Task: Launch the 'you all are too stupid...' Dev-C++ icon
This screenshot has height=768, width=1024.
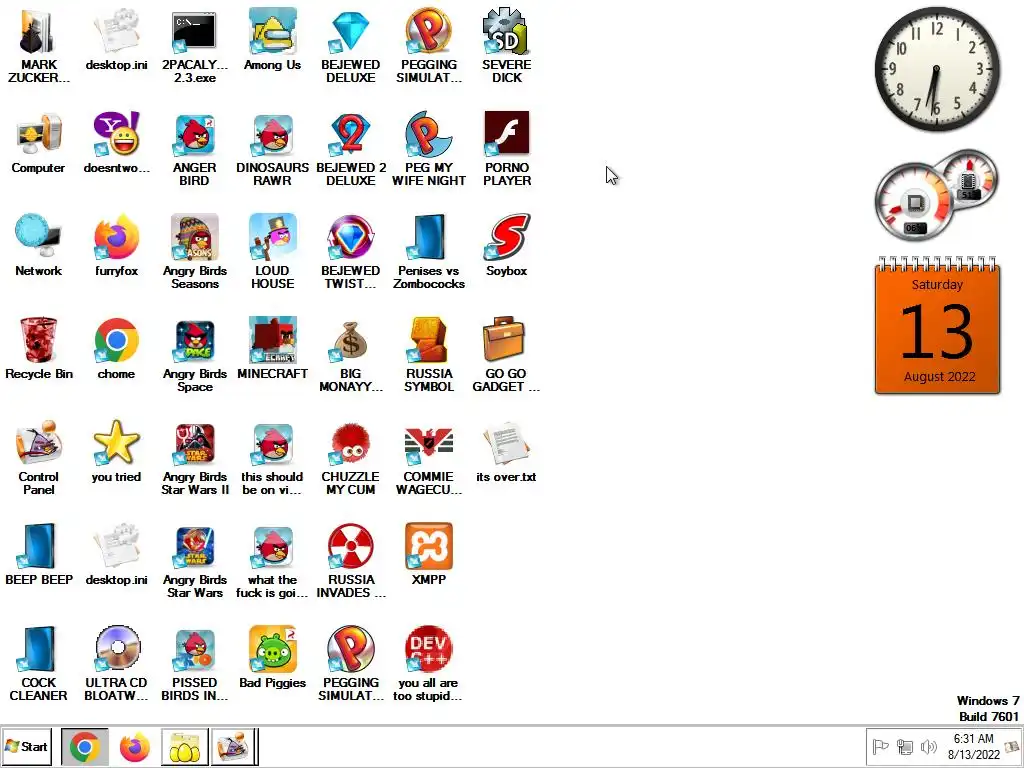Action: [428, 665]
